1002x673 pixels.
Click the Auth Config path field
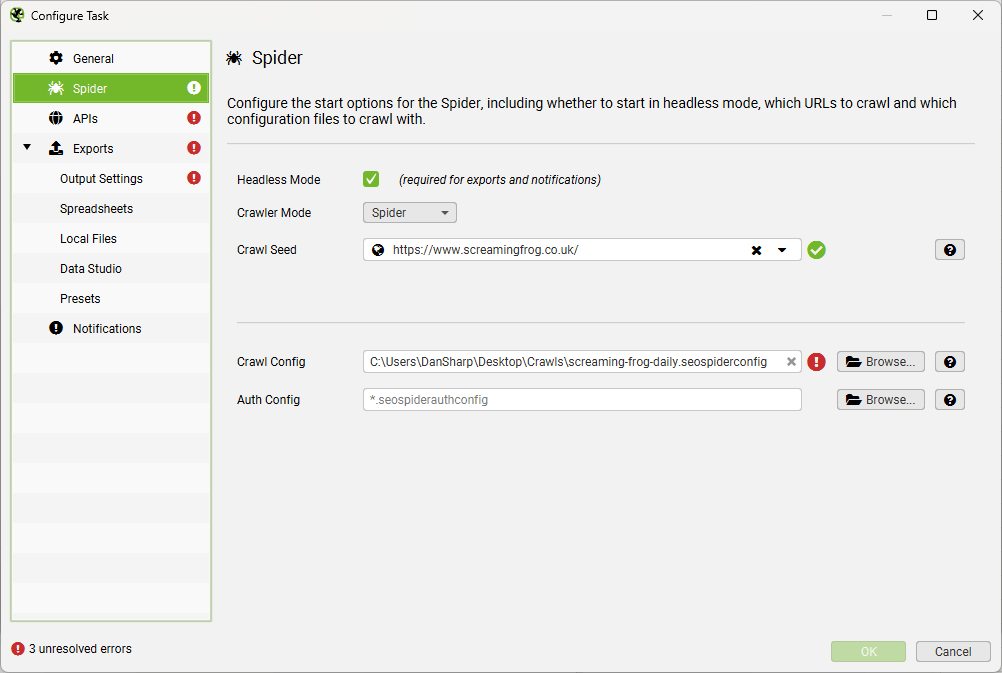pyautogui.click(x=582, y=399)
